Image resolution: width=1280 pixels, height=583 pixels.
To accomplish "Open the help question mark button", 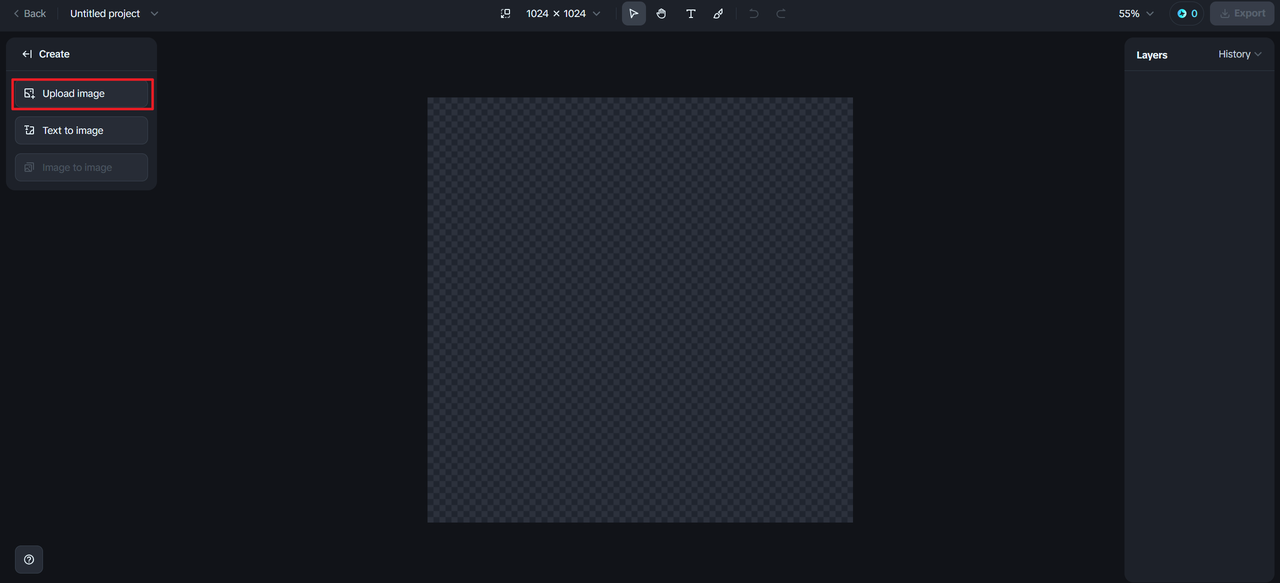I will tap(29, 560).
